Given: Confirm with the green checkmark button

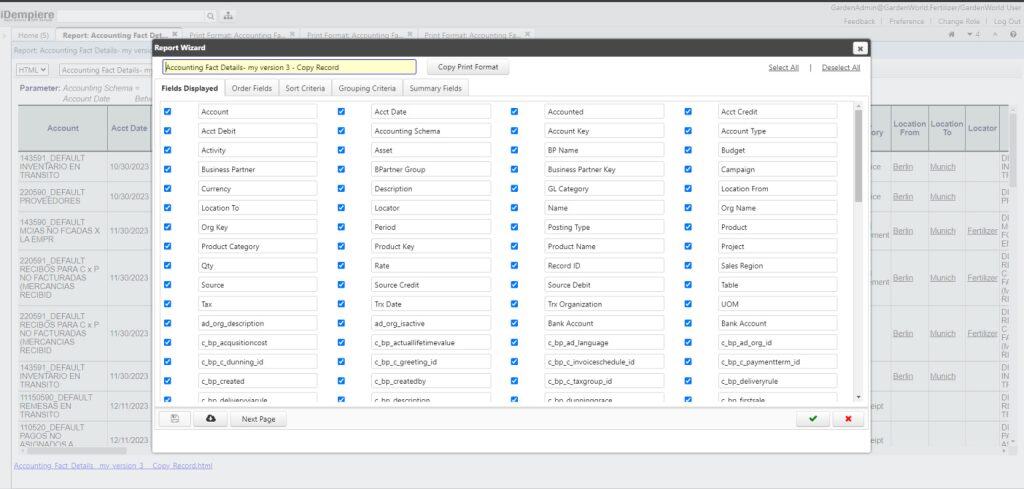Looking at the screenshot, I should [812, 419].
